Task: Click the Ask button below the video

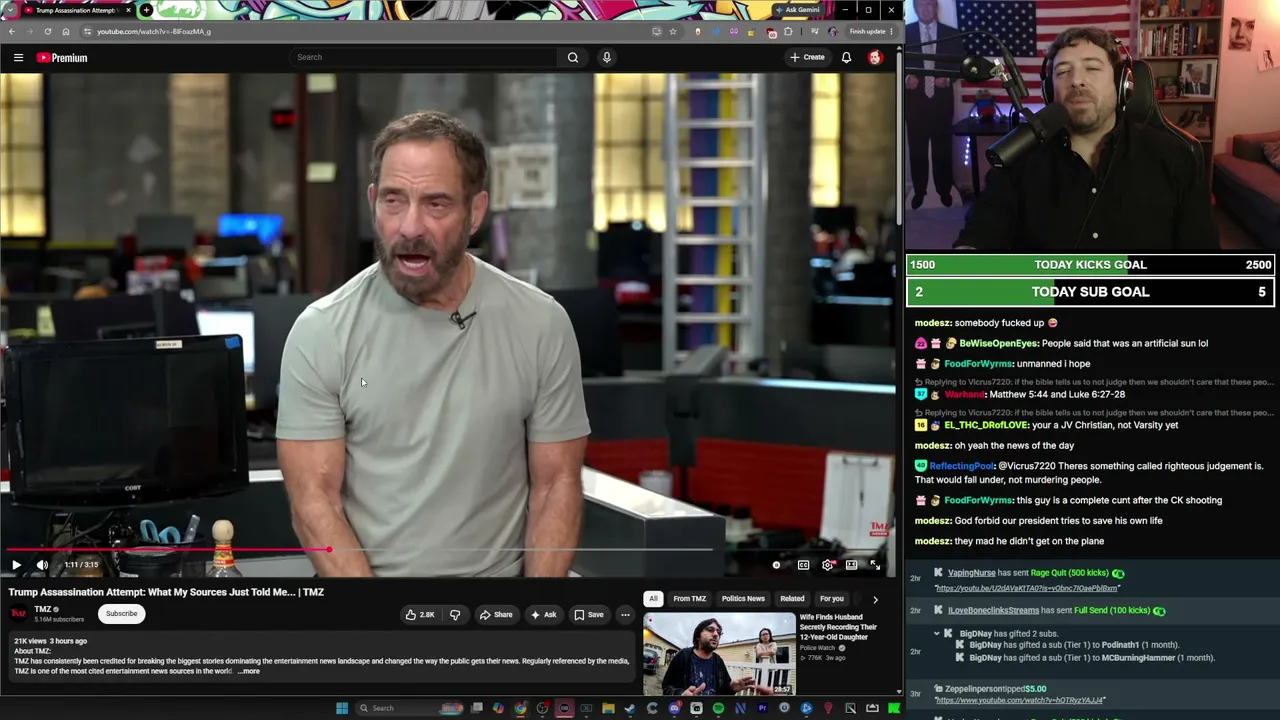Action: click(x=544, y=615)
